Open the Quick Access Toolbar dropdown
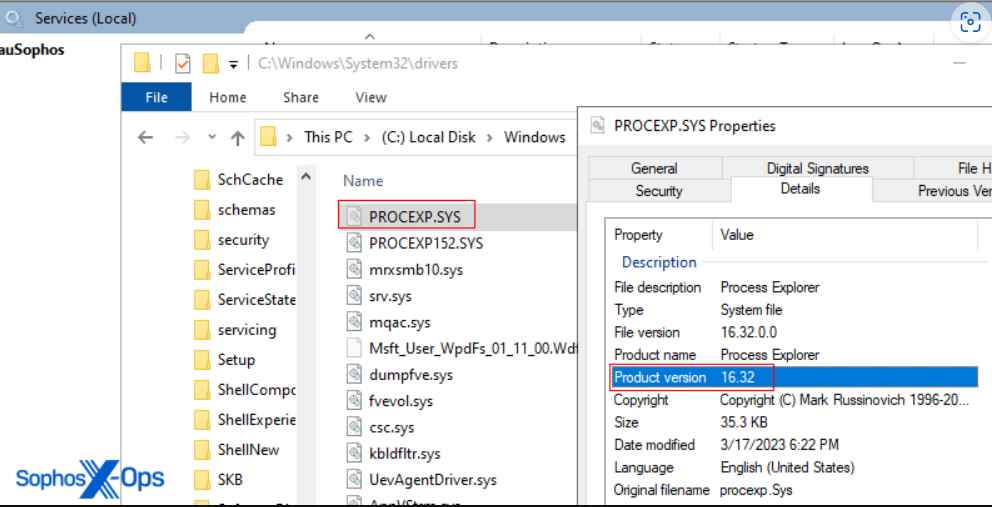 (233, 64)
